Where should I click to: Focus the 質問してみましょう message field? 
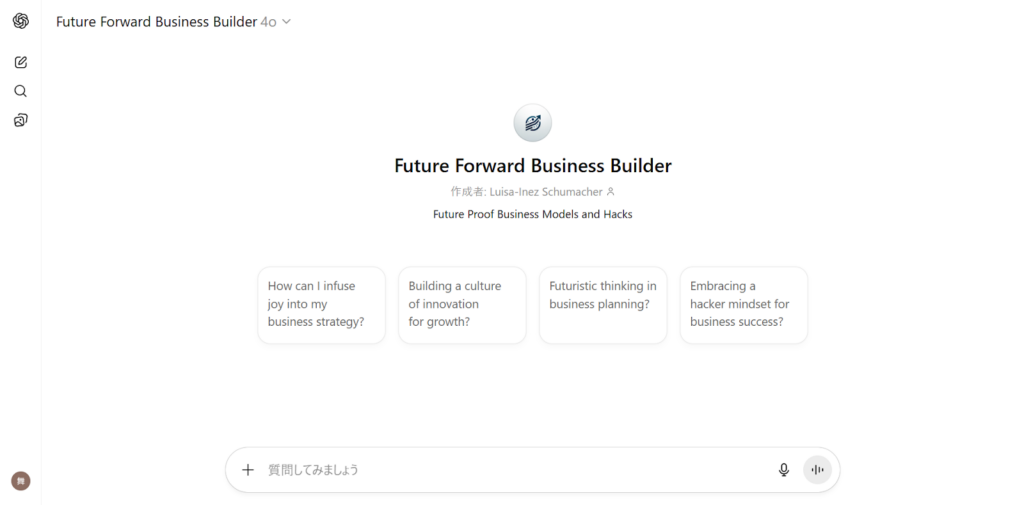(x=516, y=470)
